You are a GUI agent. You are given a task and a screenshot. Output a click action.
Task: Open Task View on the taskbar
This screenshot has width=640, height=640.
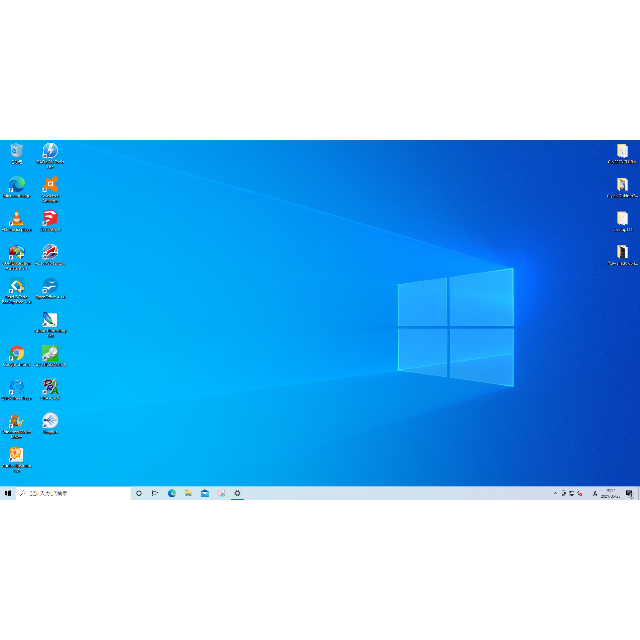click(155, 493)
